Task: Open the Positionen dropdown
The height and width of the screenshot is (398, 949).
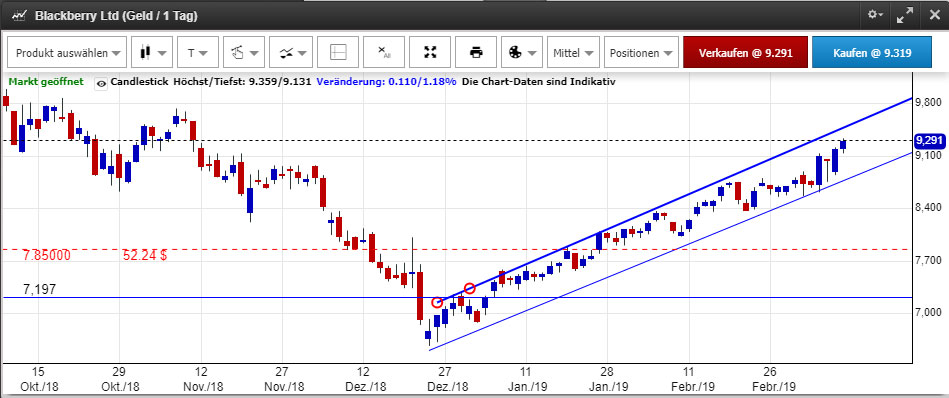Action: (641, 53)
